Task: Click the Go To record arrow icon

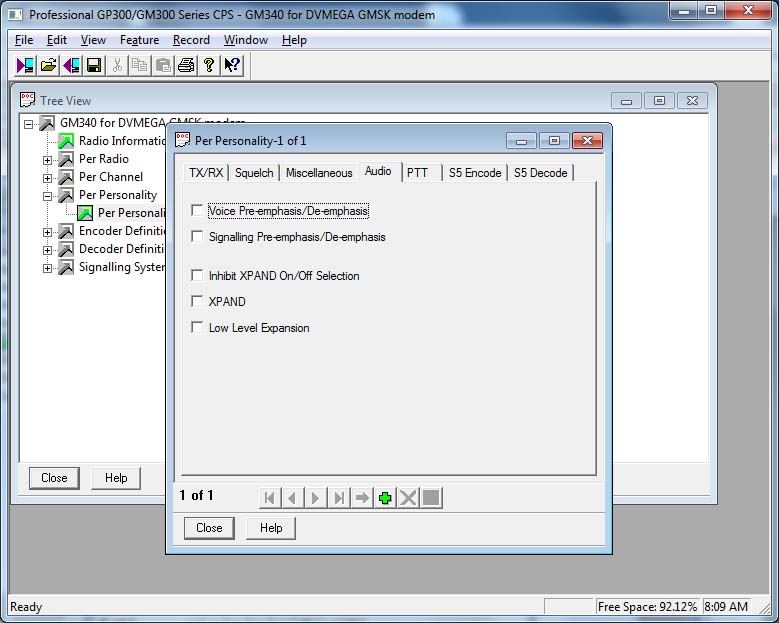Action: [362, 497]
